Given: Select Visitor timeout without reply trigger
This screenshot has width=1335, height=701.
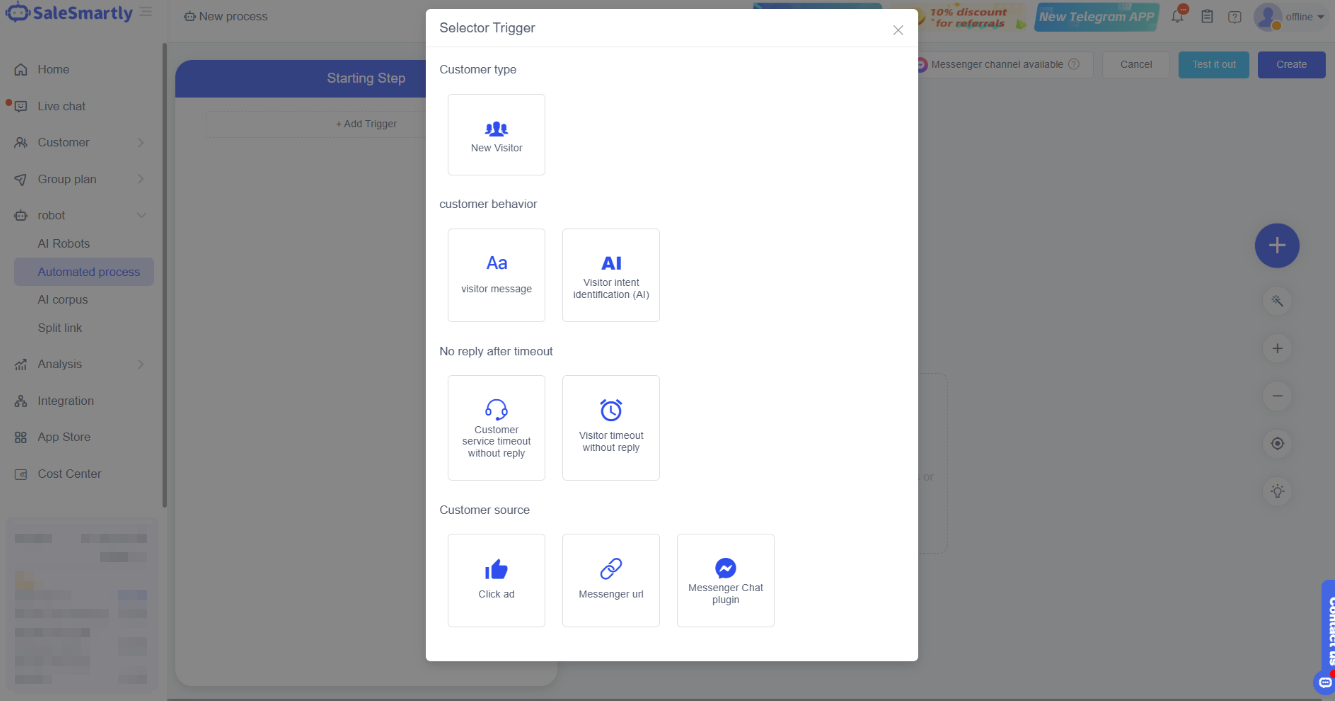Looking at the screenshot, I should (610, 428).
